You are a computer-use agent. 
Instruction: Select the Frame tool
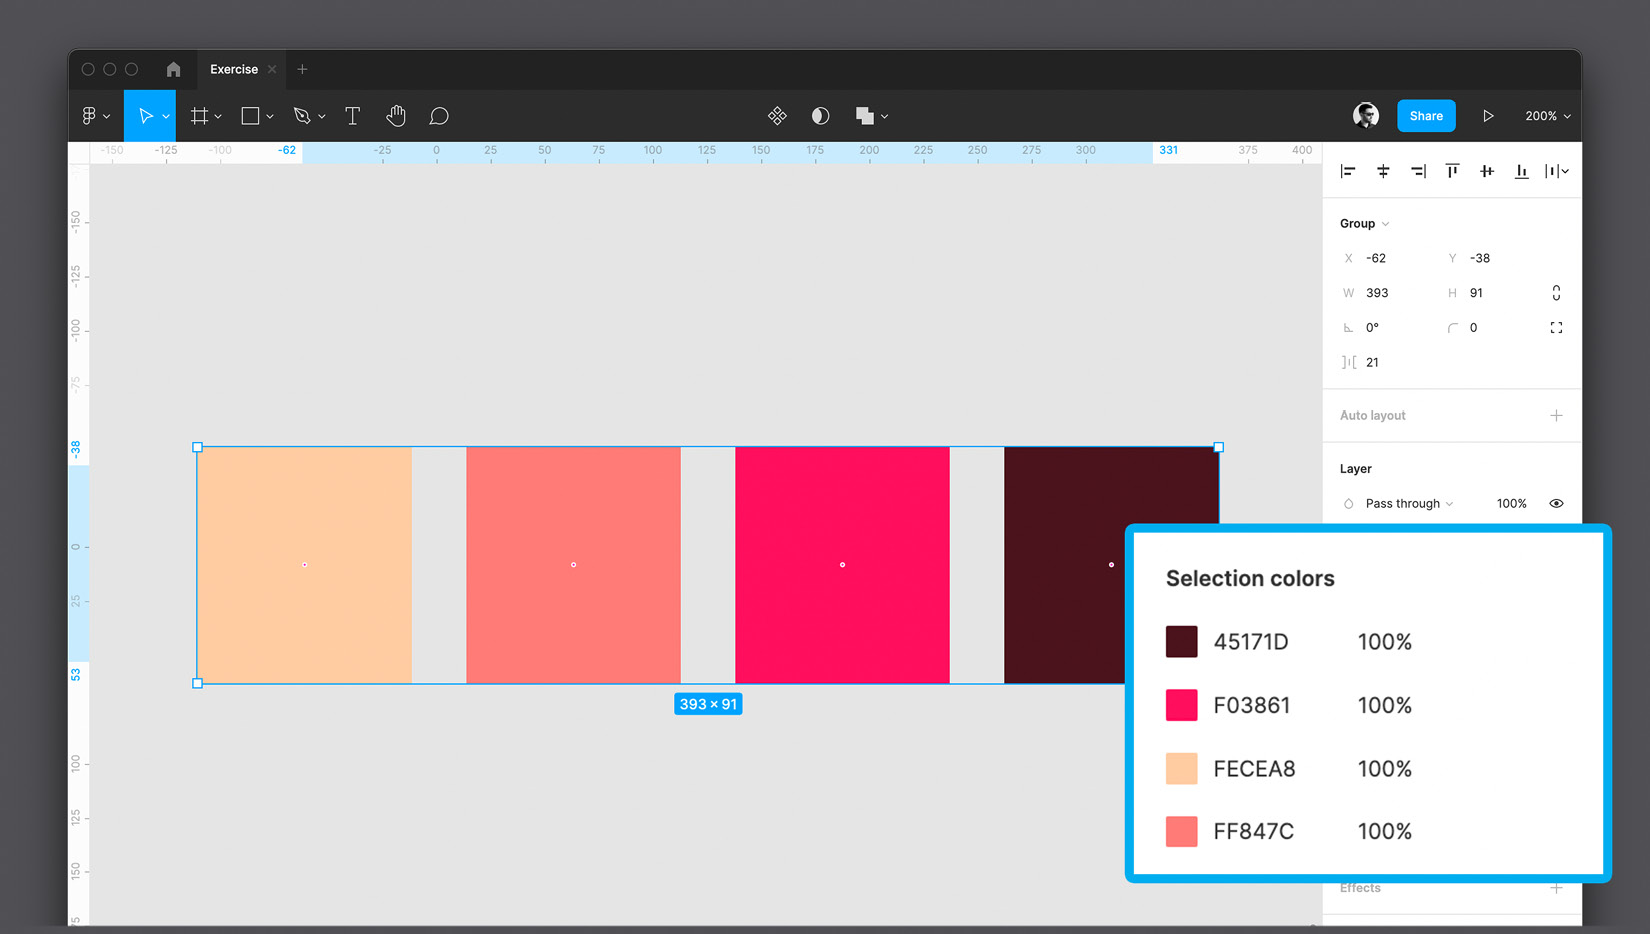click(x=199, y=115)
